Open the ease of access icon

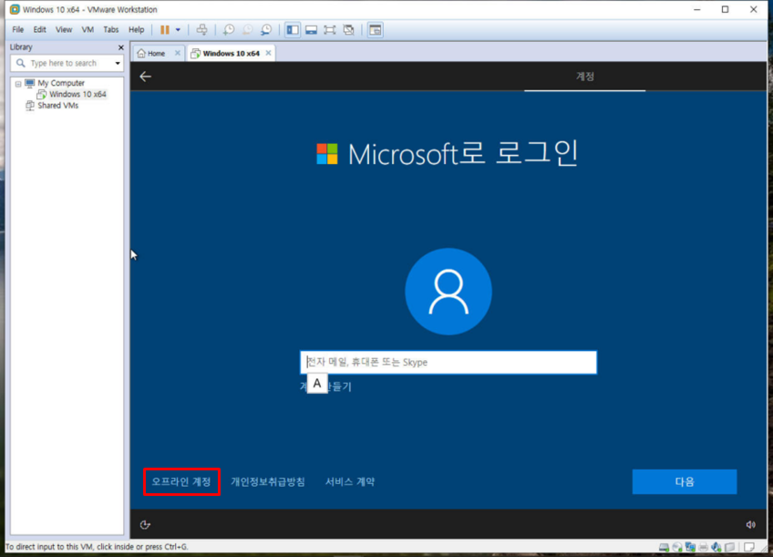(x=145, y=524)
